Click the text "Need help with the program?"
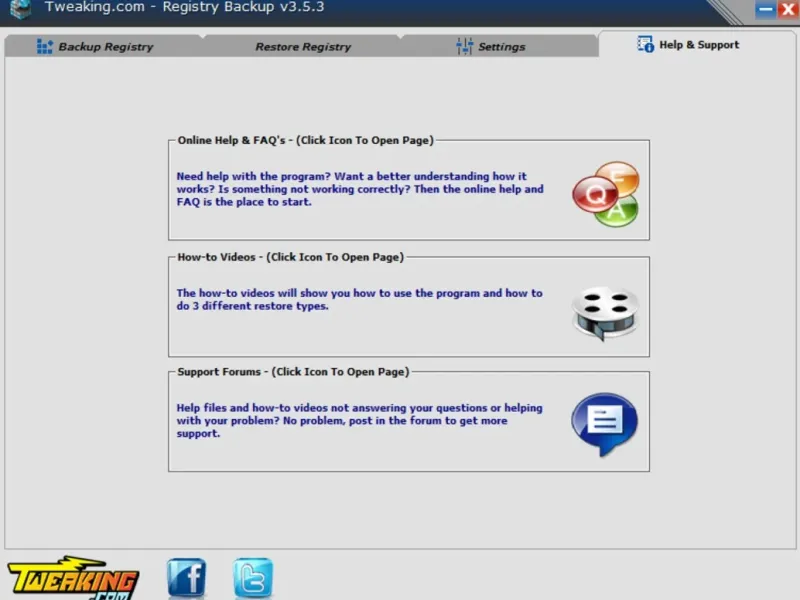The height and width of the screenshot is (600, 800). tap(254, 177)
